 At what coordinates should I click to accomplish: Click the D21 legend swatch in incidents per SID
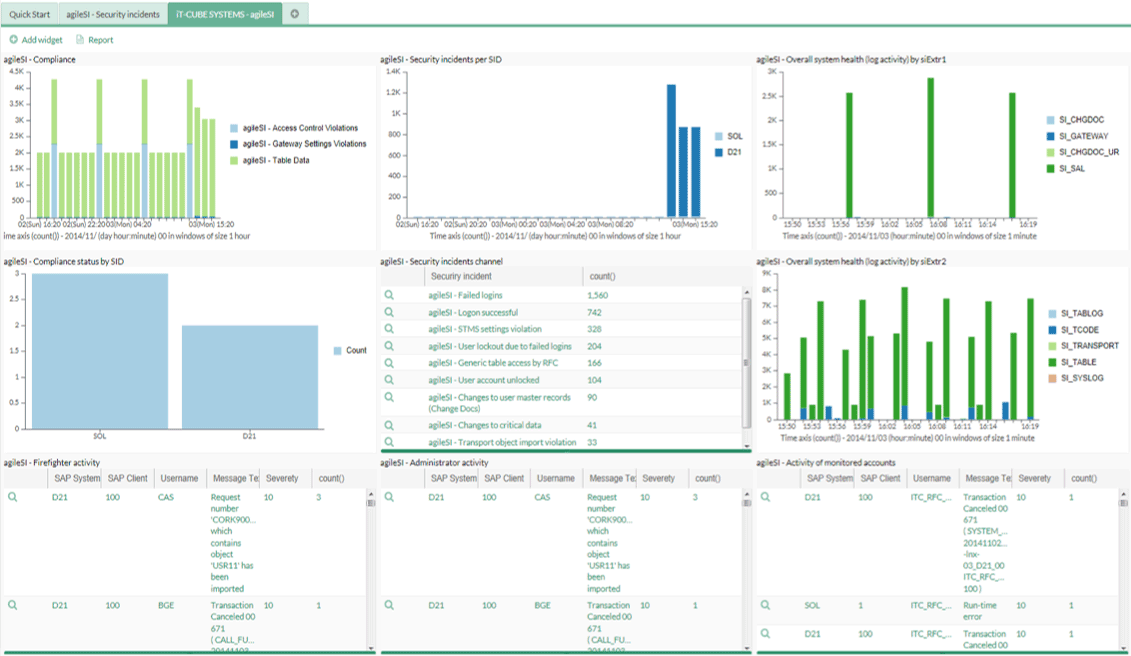pyautogui.click(x=720, y=152)
